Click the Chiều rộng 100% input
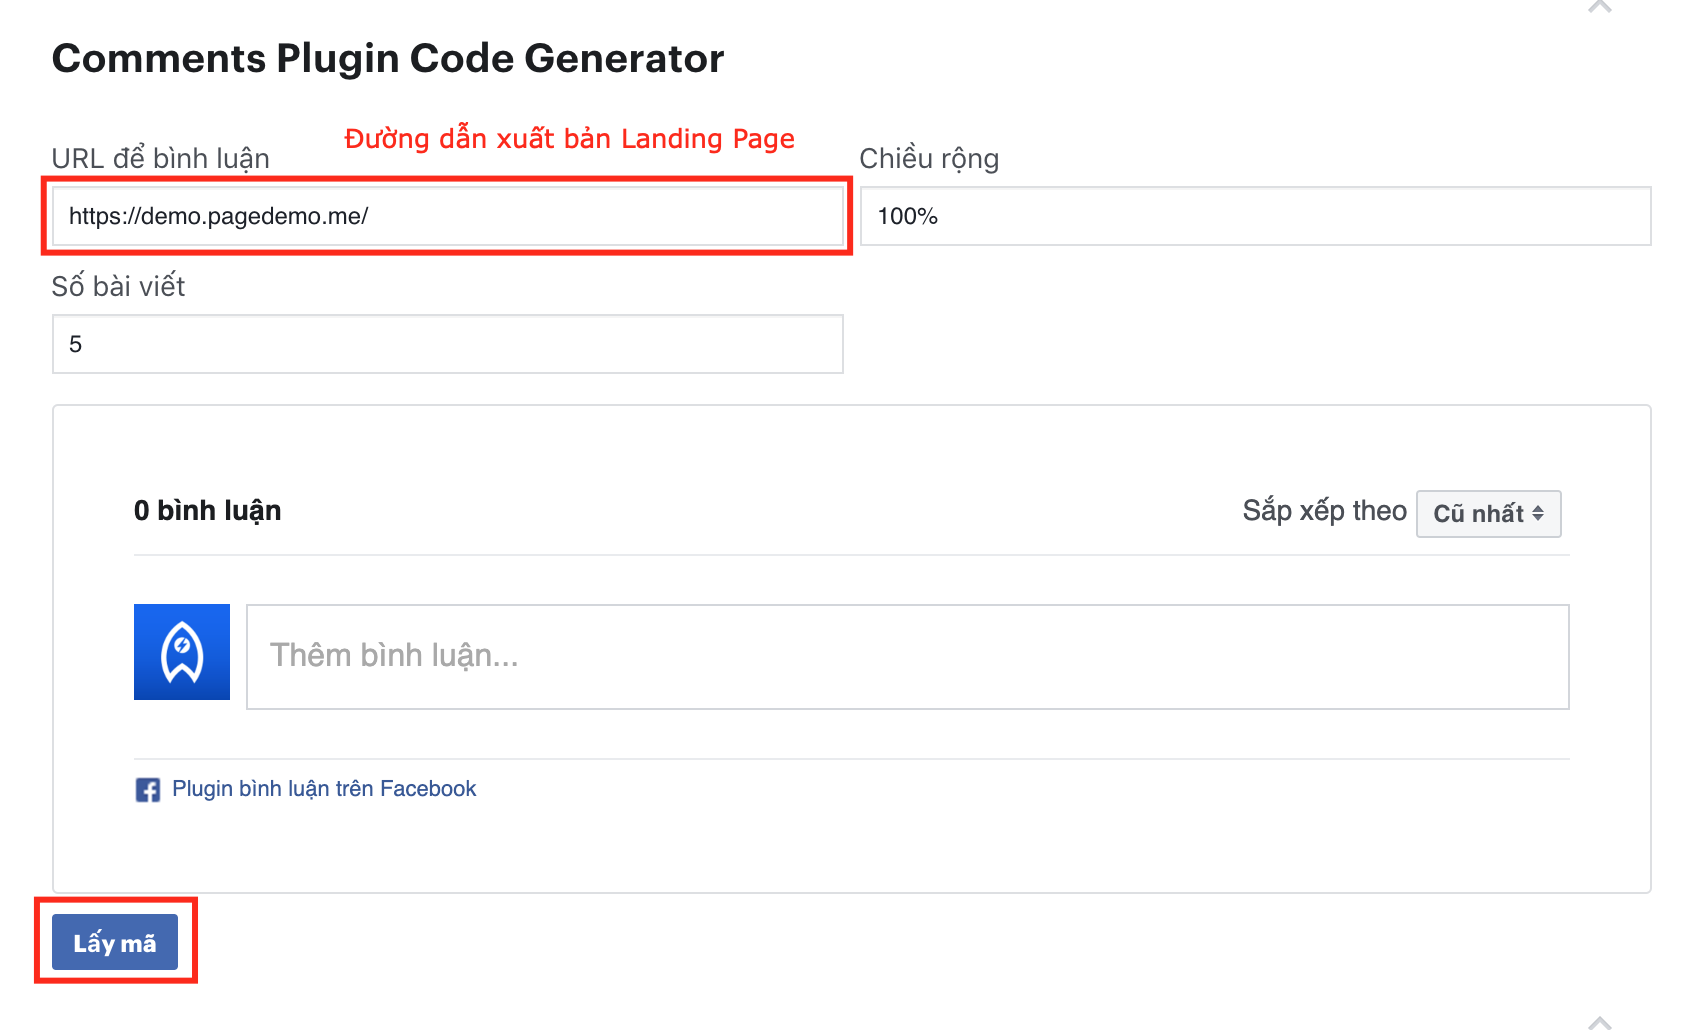This screenshot has width=1702, height=1030. (1255, 216)
